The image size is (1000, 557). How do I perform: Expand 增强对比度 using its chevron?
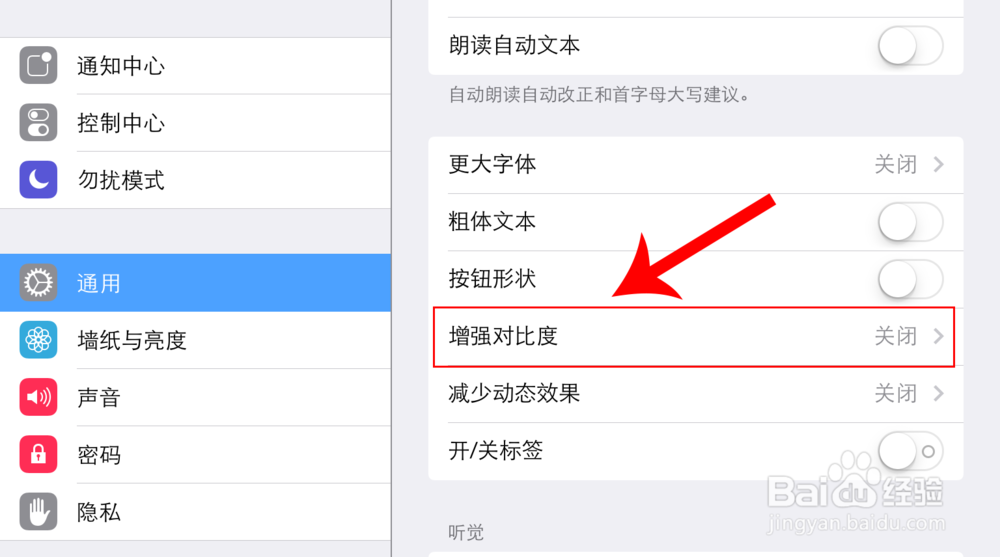click(x=938, y=337)
